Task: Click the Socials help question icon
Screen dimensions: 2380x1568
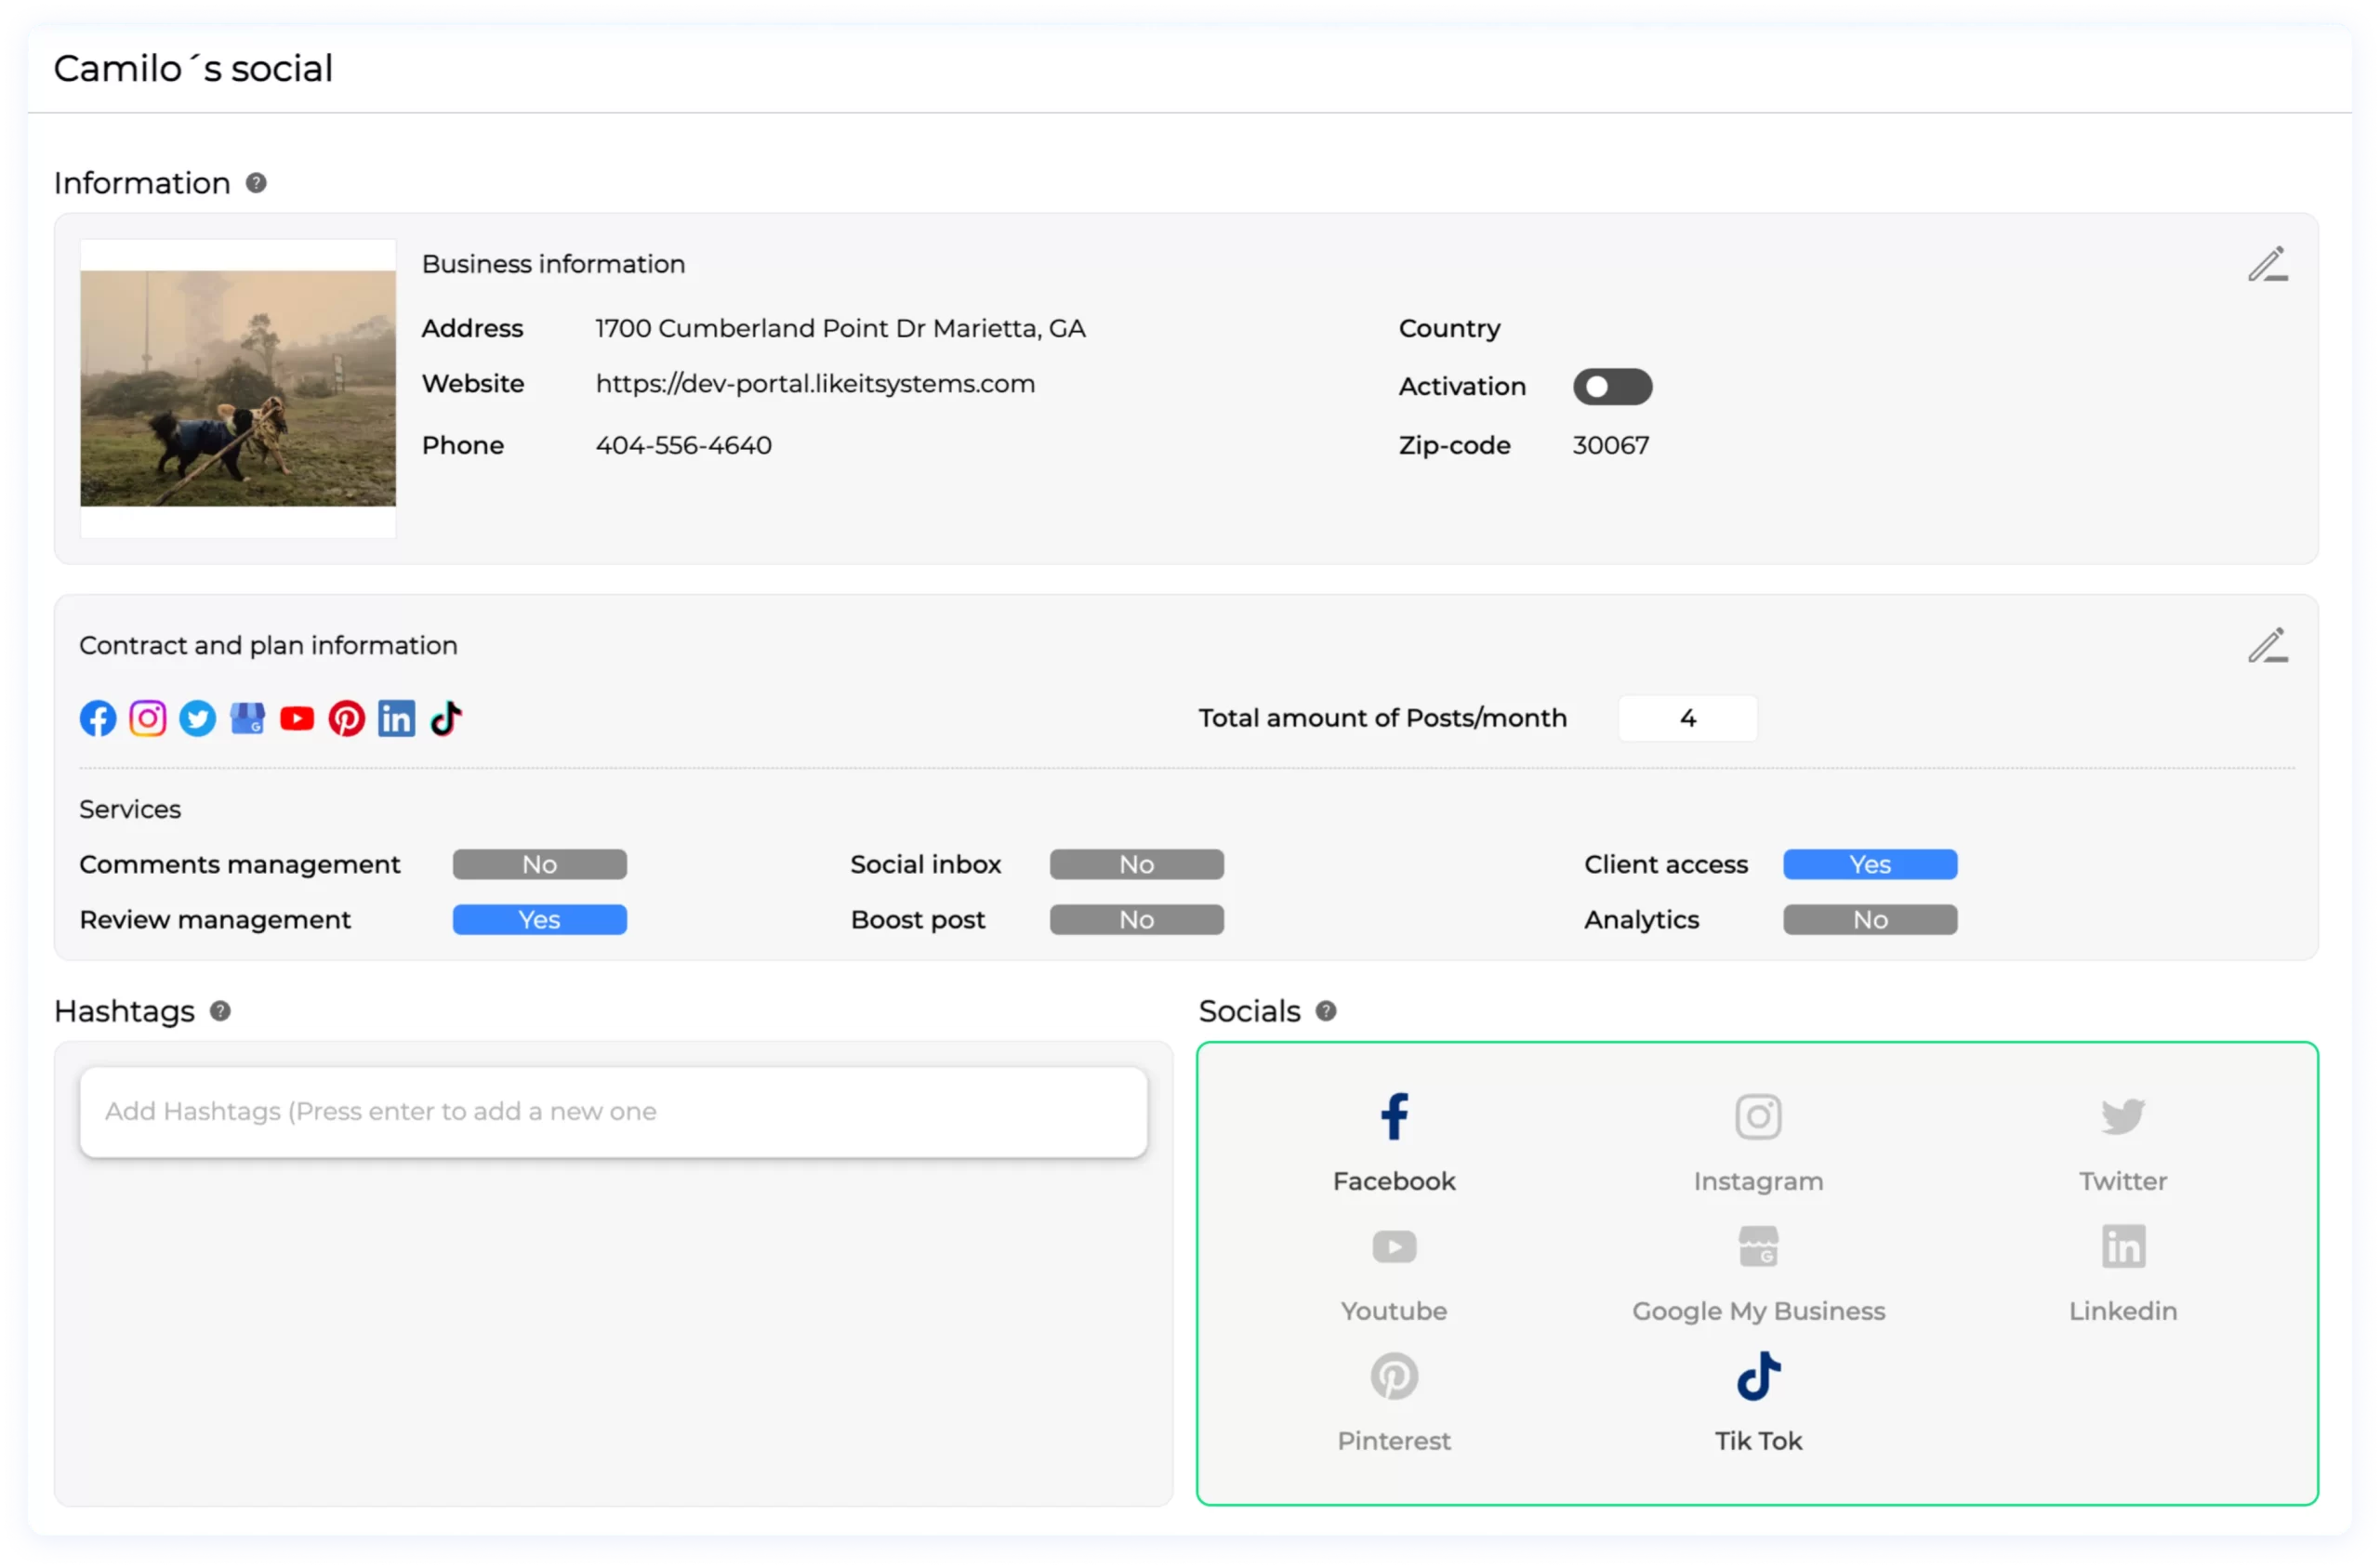Action: tap(1326, 1011)
